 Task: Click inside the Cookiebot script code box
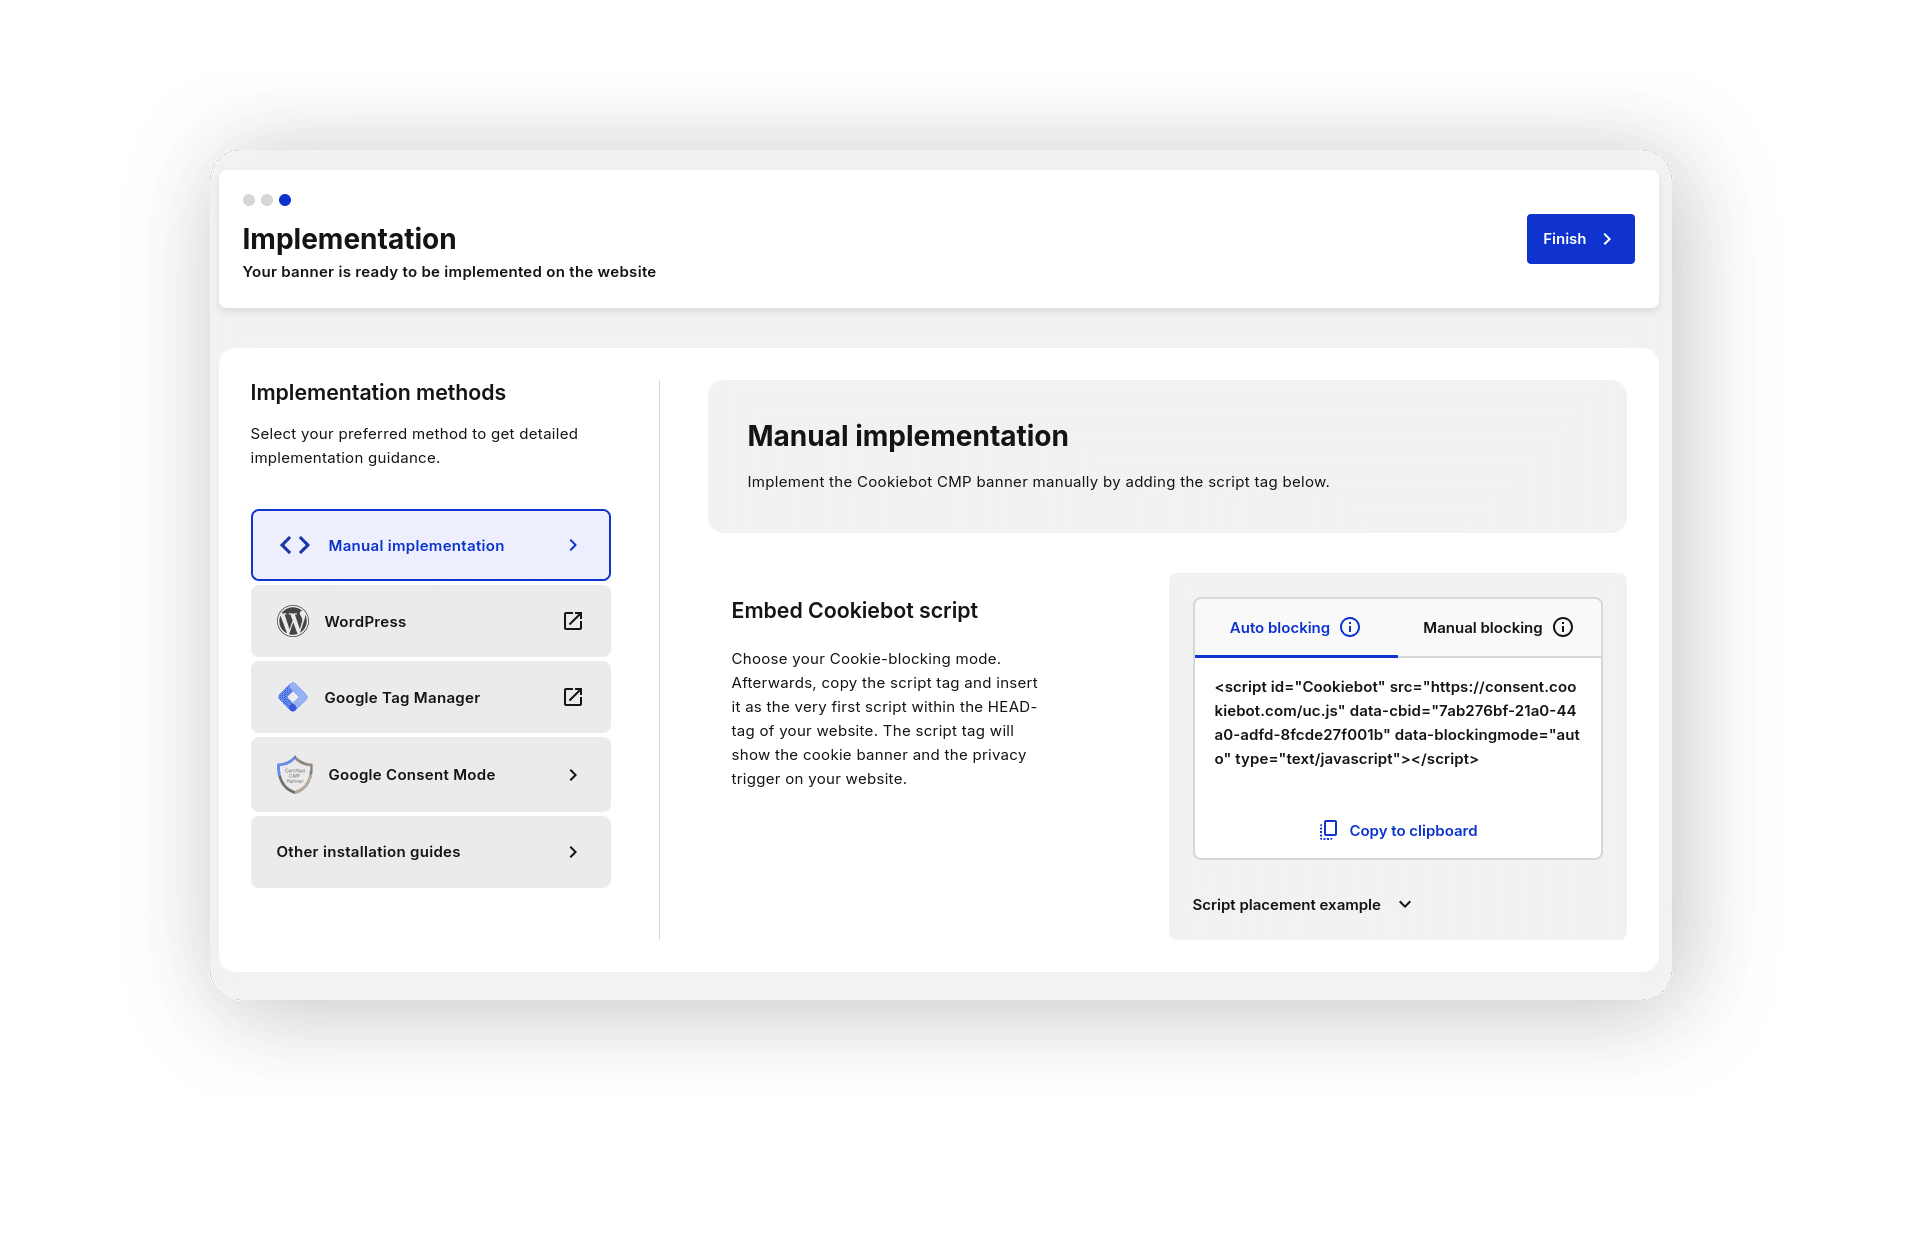[x=1397, y=723]
